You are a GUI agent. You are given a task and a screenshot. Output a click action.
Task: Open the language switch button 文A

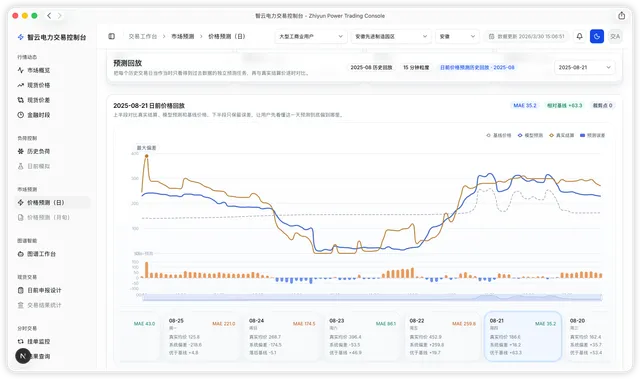[615, 36]
